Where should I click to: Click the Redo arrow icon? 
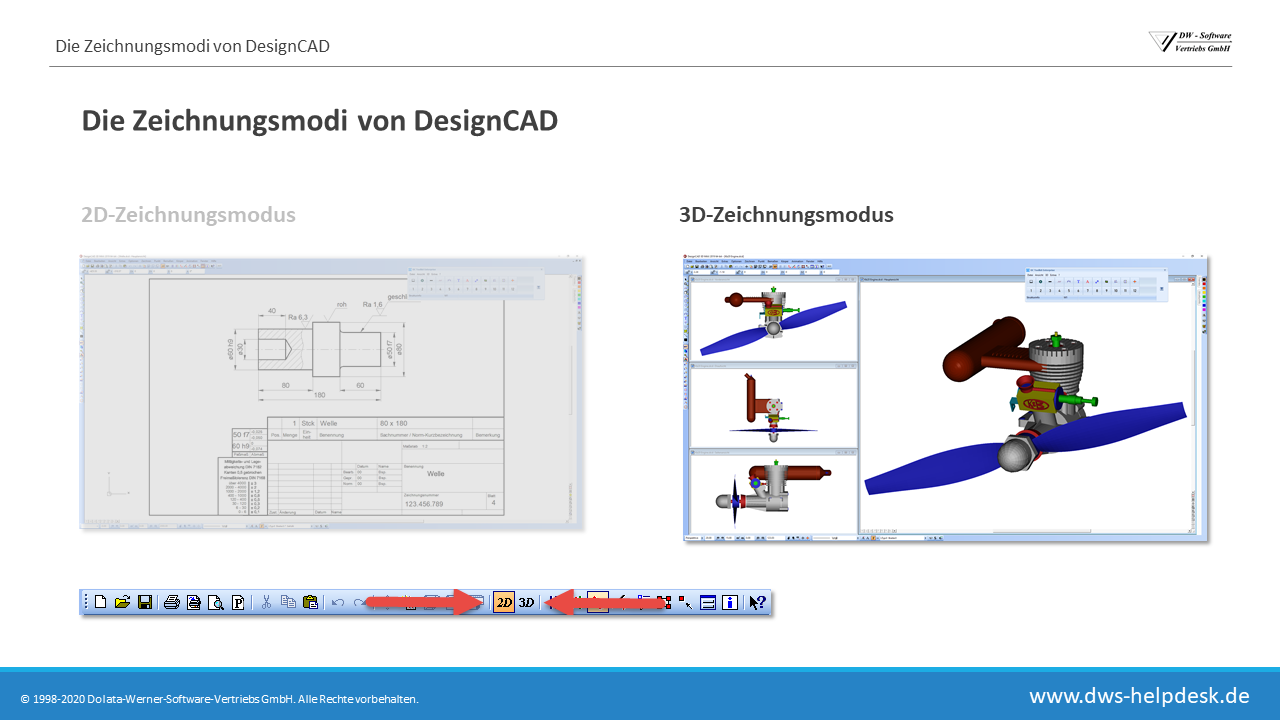click(x=359, y=602)
